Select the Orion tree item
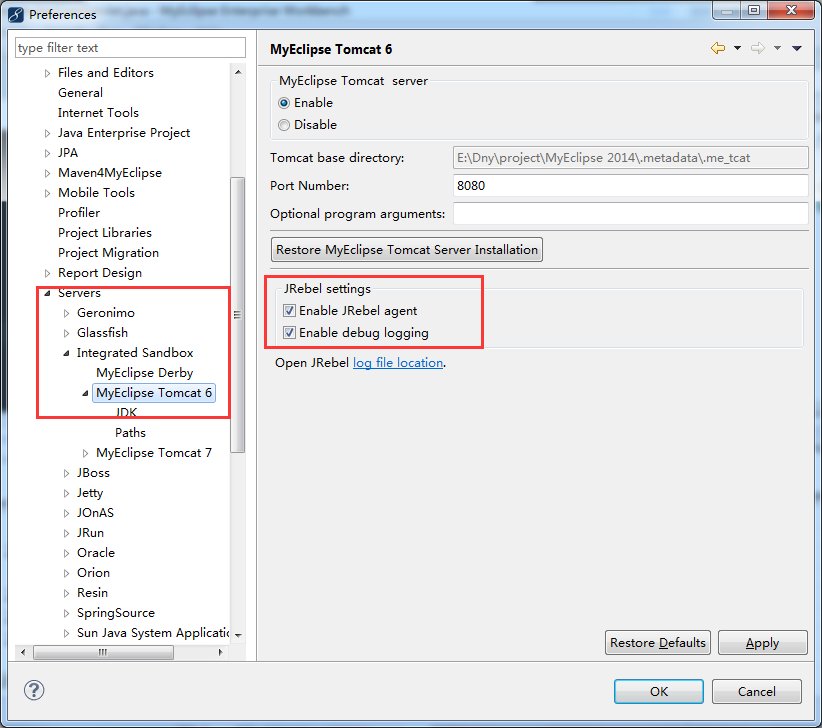The height and width of the screenshot is (728, 822). click(x=93, y=573)
